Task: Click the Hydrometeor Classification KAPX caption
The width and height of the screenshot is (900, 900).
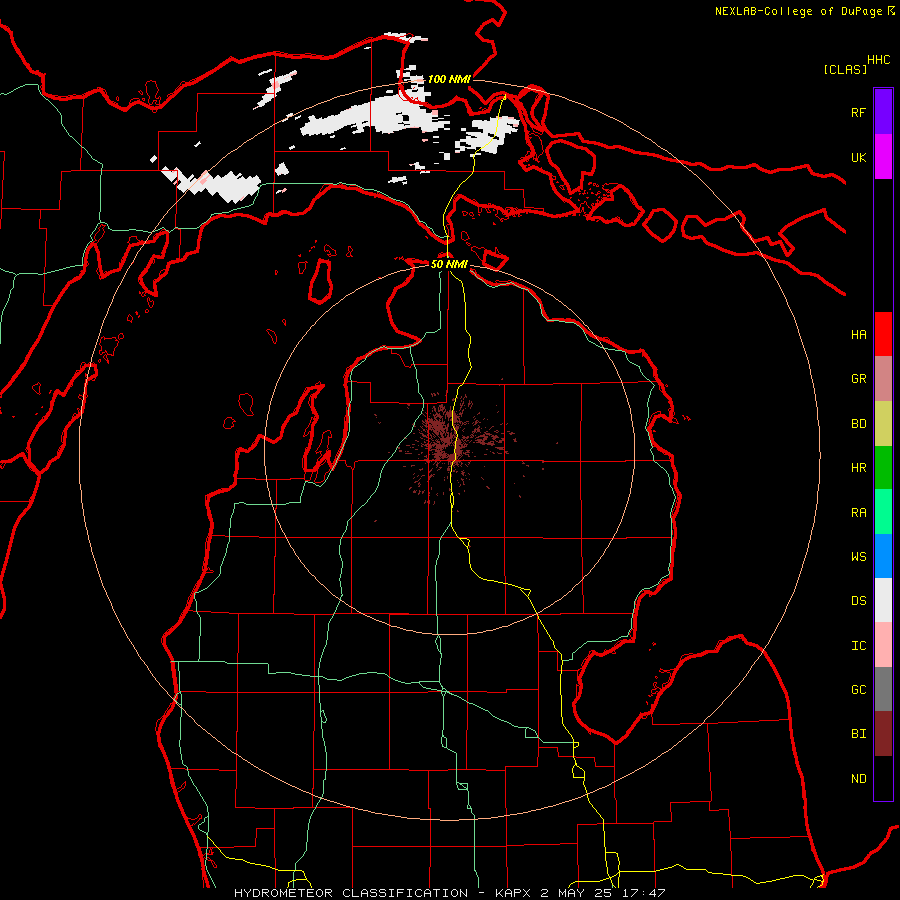Action: tap(449, 893)
